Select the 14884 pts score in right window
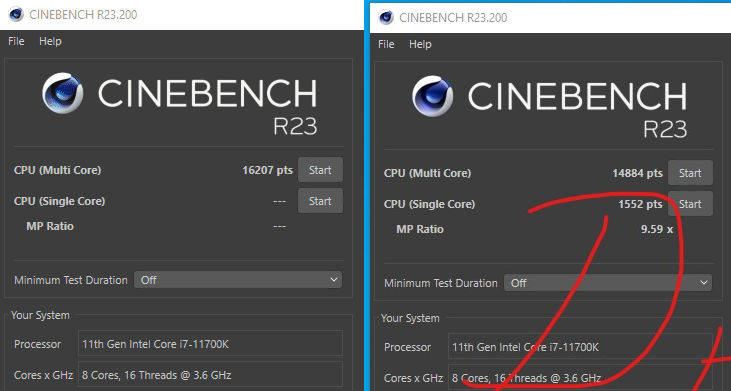Image resolution: width=731 pixels, height=391 pixels. tap(637, 173)
